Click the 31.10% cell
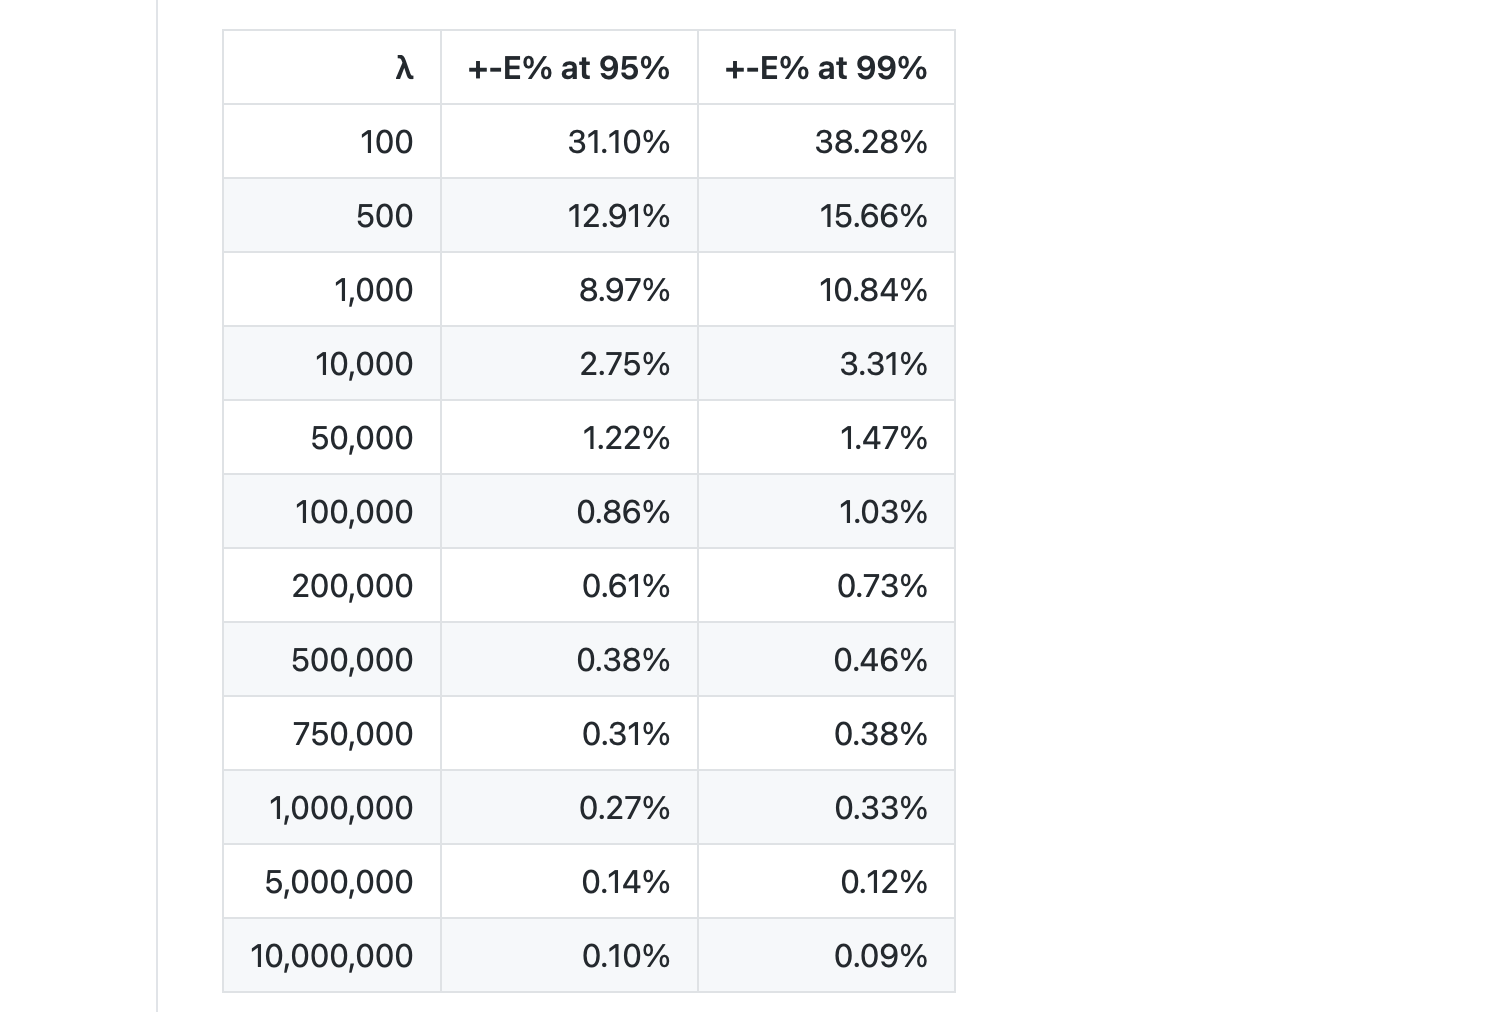Viewport: 1510px width, 1012px height. click(619, 142)
